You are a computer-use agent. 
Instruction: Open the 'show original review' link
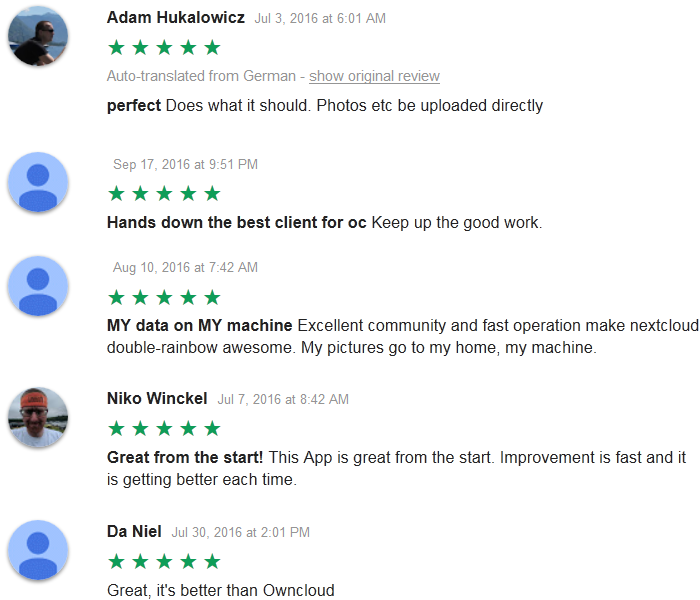(374, 76)
